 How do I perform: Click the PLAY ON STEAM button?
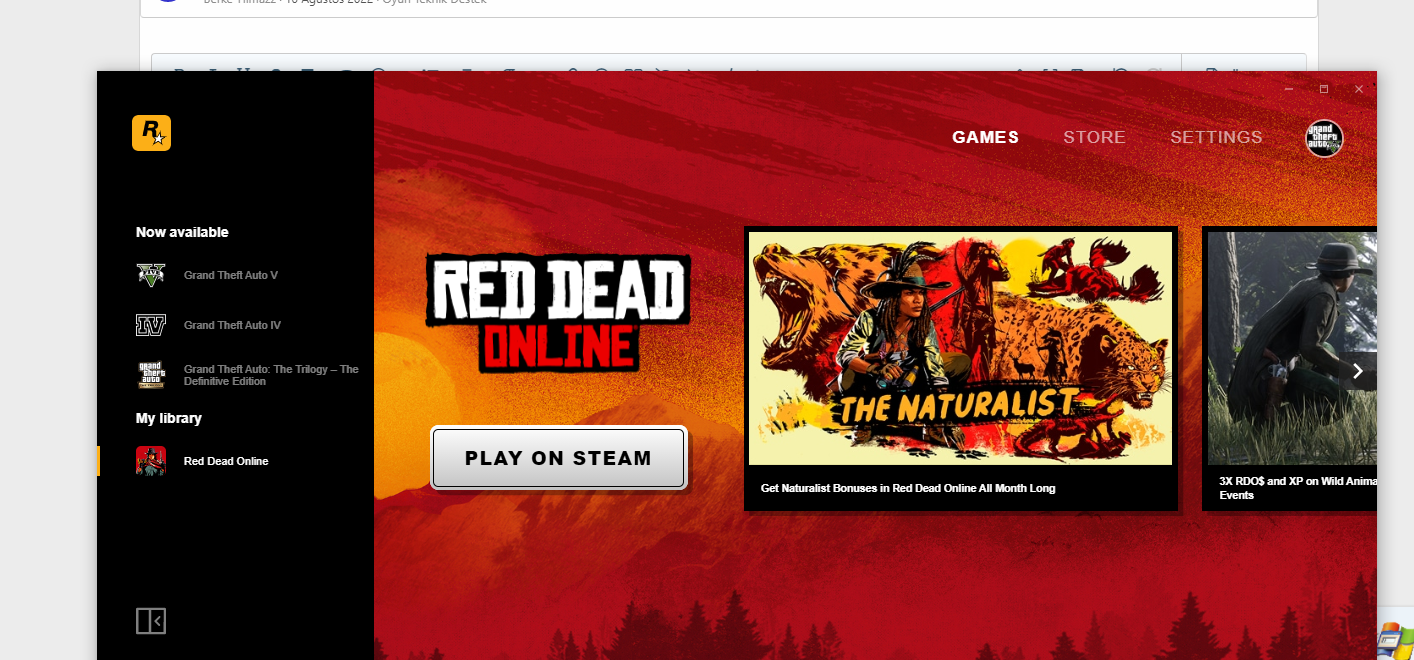559,458
